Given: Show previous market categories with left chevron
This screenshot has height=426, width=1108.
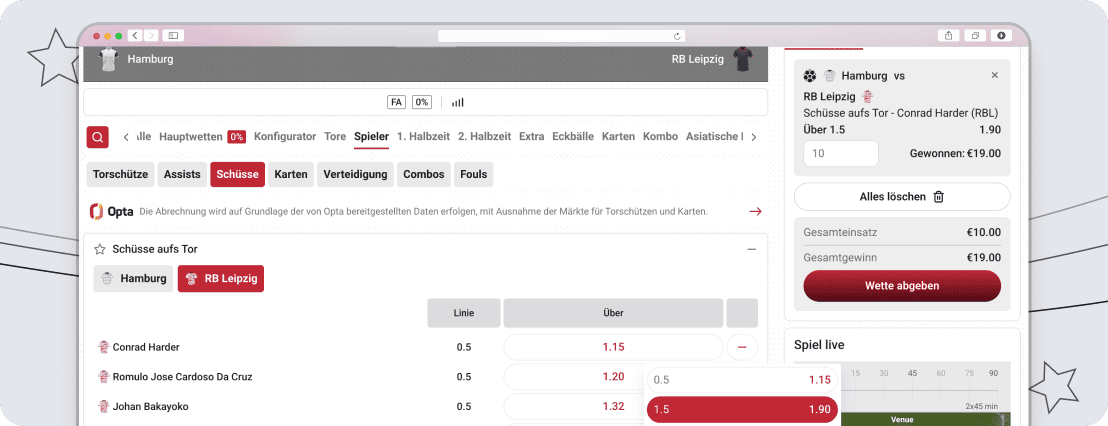Looking at the screenshot, I should (126, 137).
